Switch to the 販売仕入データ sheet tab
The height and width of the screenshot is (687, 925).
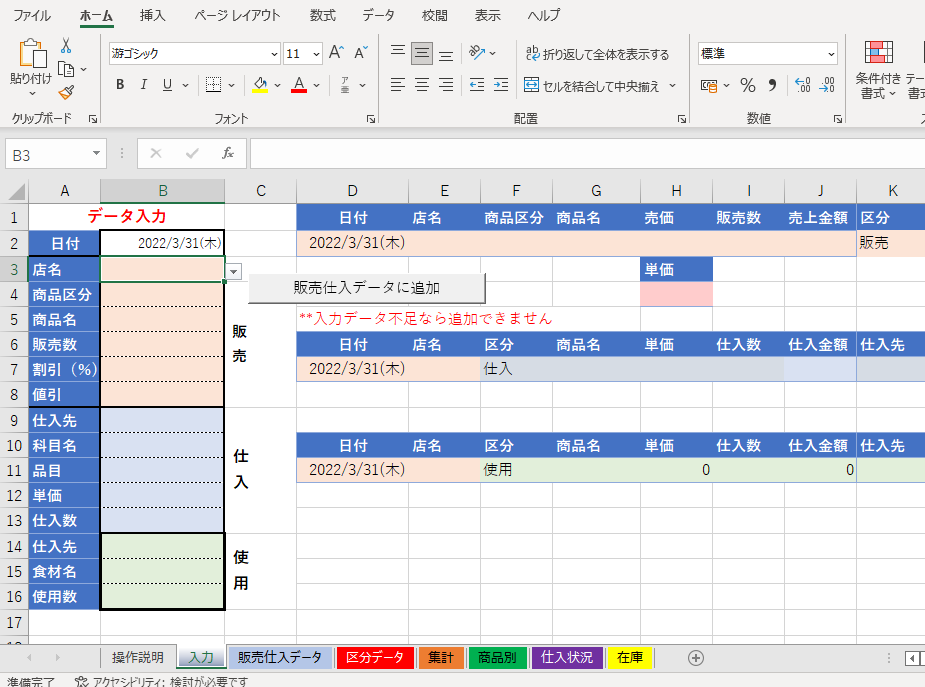[x=280, y=658]
